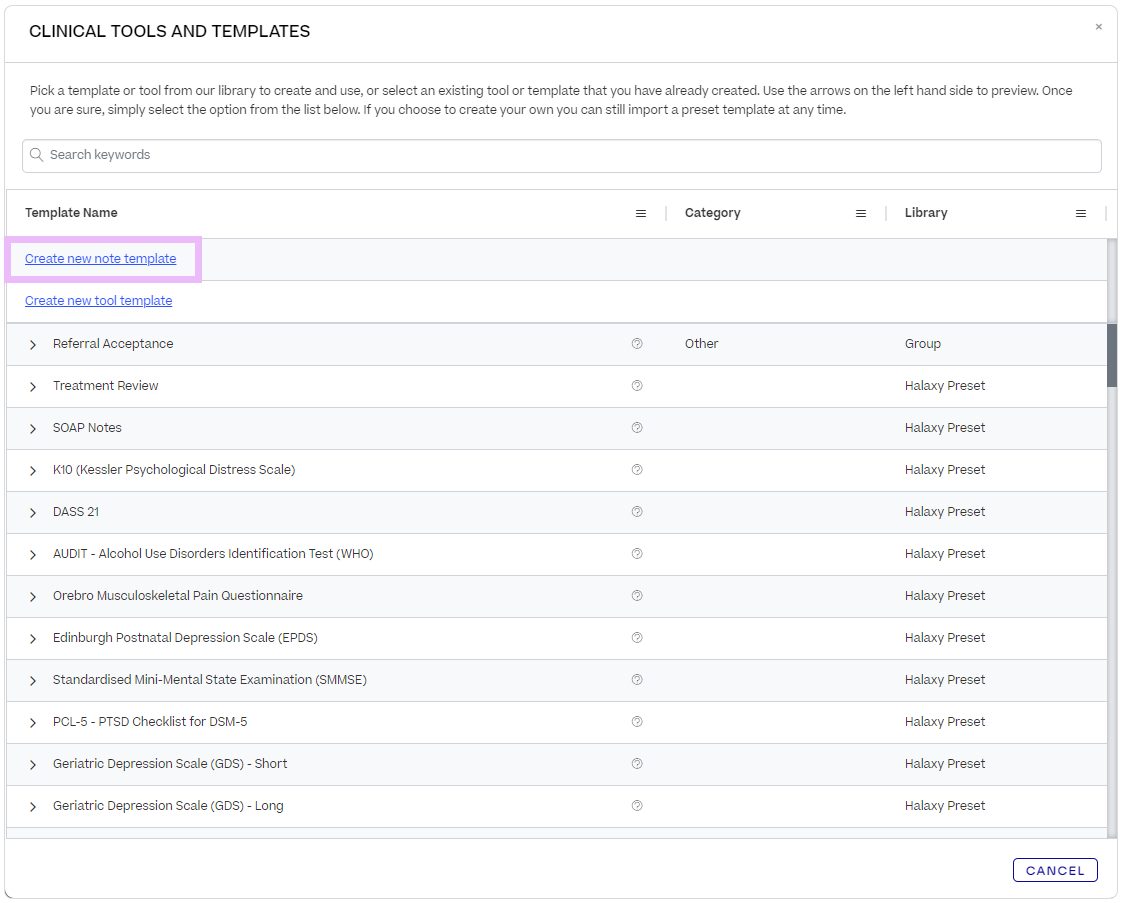1122x903 pixels.
Task: Select the Referral Acceptance template name
Action: tap(113, 343)
